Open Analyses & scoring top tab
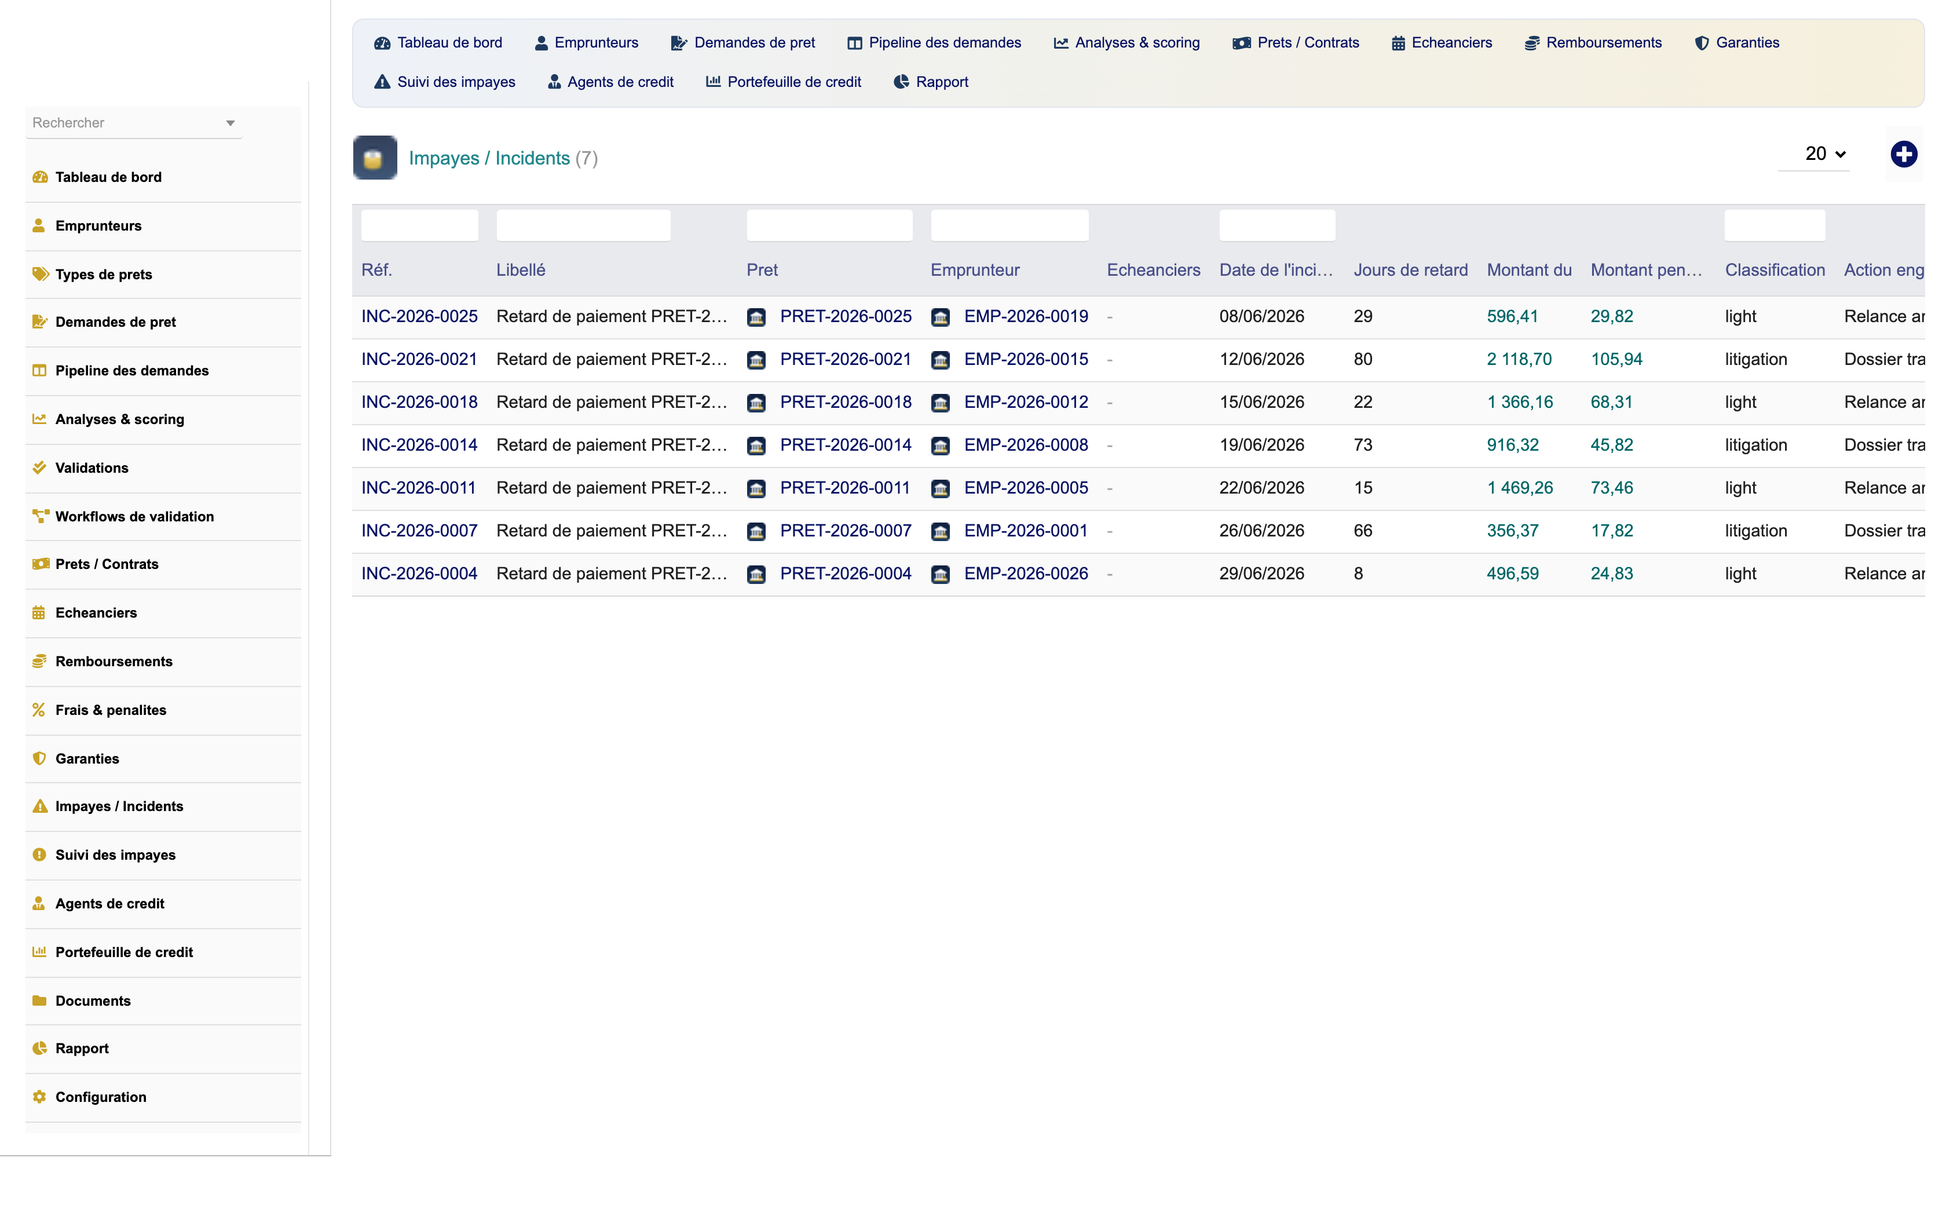Screen dimensions: 1946x1205 (x=1126, y=43)
